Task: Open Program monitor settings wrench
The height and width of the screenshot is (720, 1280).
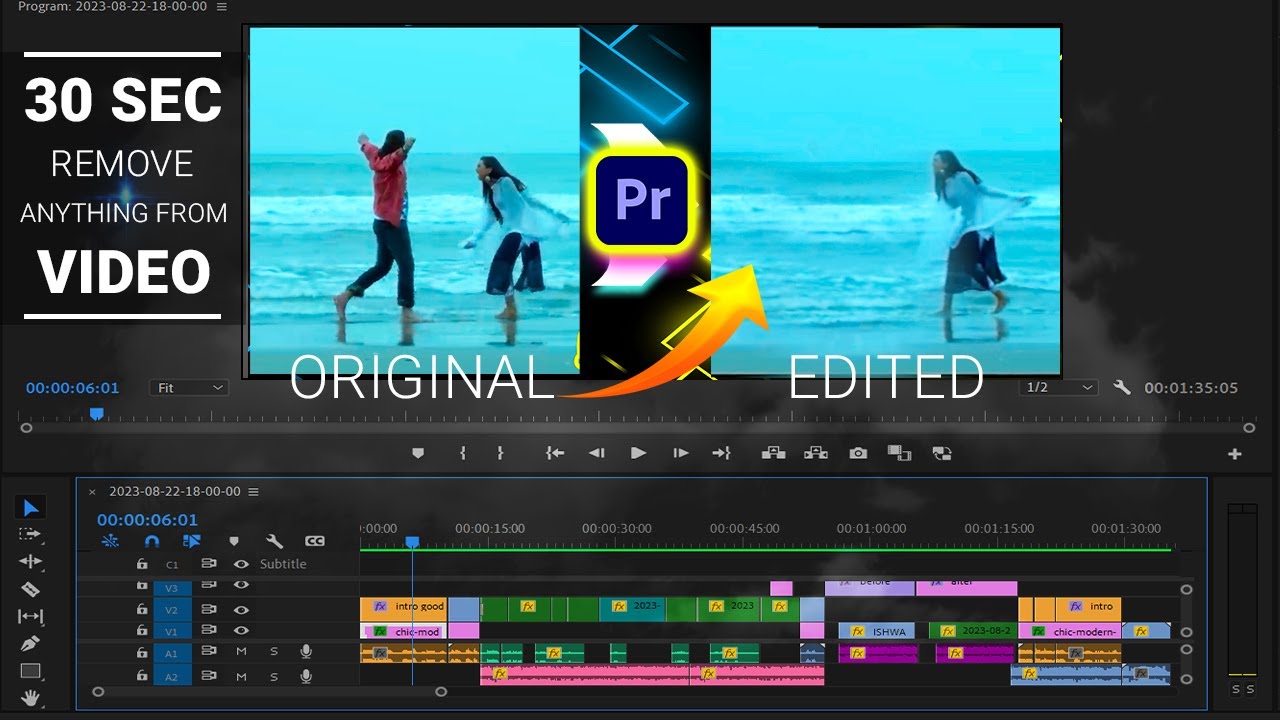Action: (x=1122, y=387)
